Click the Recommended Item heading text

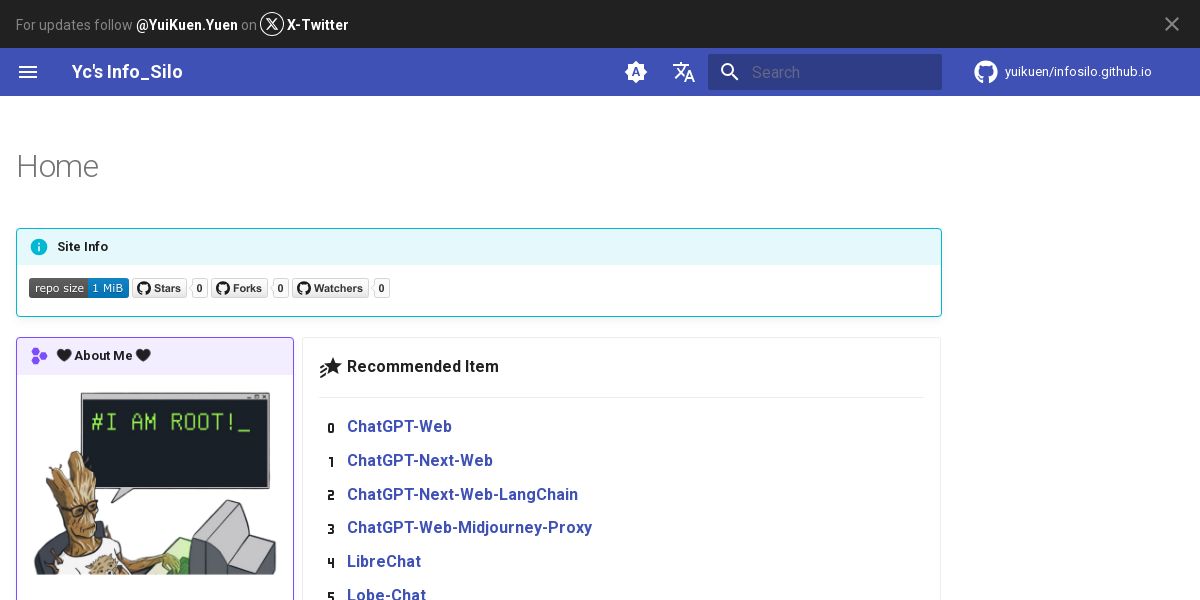pos(423,367)
